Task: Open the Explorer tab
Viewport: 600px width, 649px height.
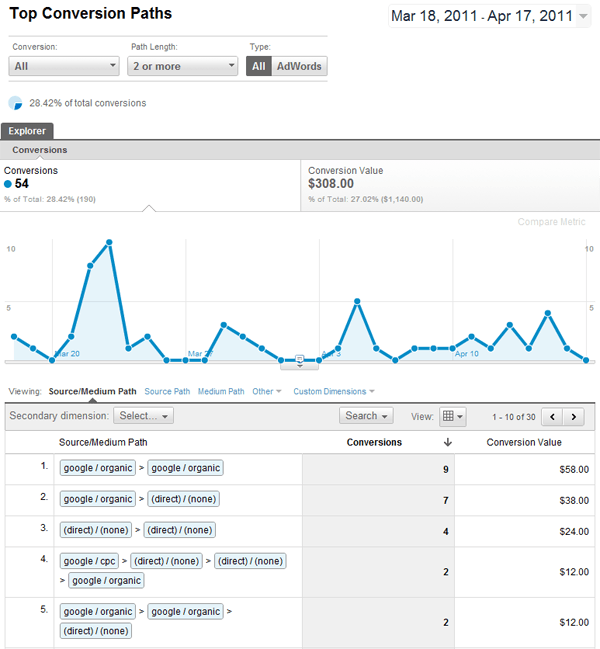Action: point(27,131)
